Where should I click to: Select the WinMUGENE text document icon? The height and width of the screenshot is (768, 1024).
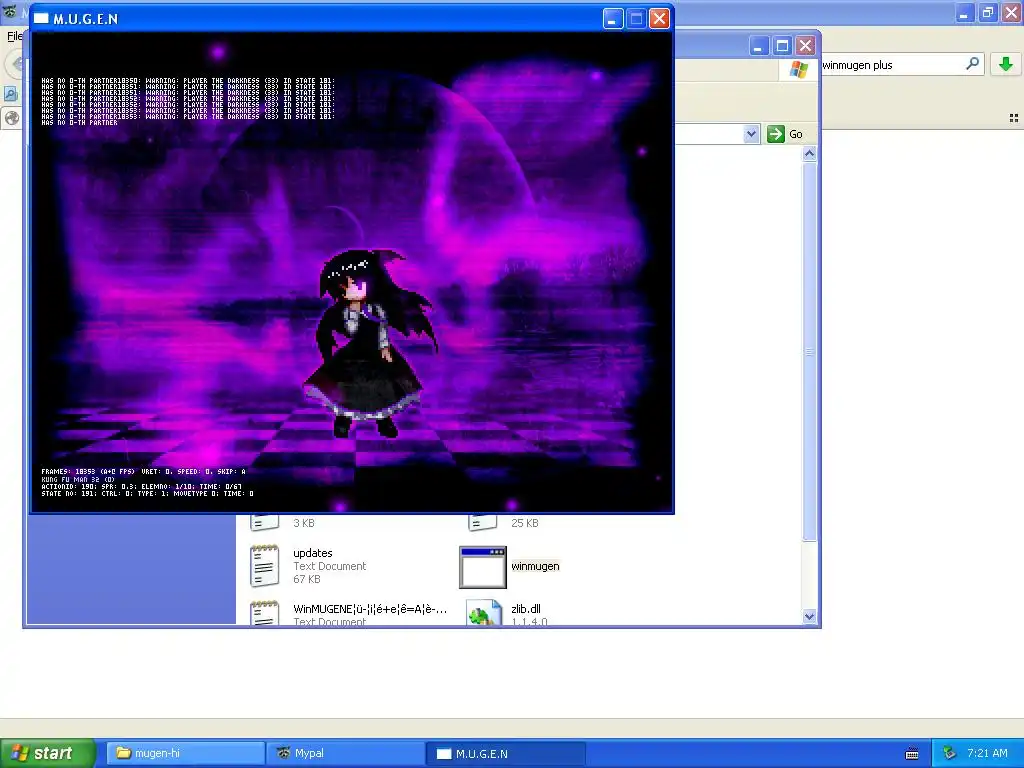pyautogui.click(x=264, y=613)
